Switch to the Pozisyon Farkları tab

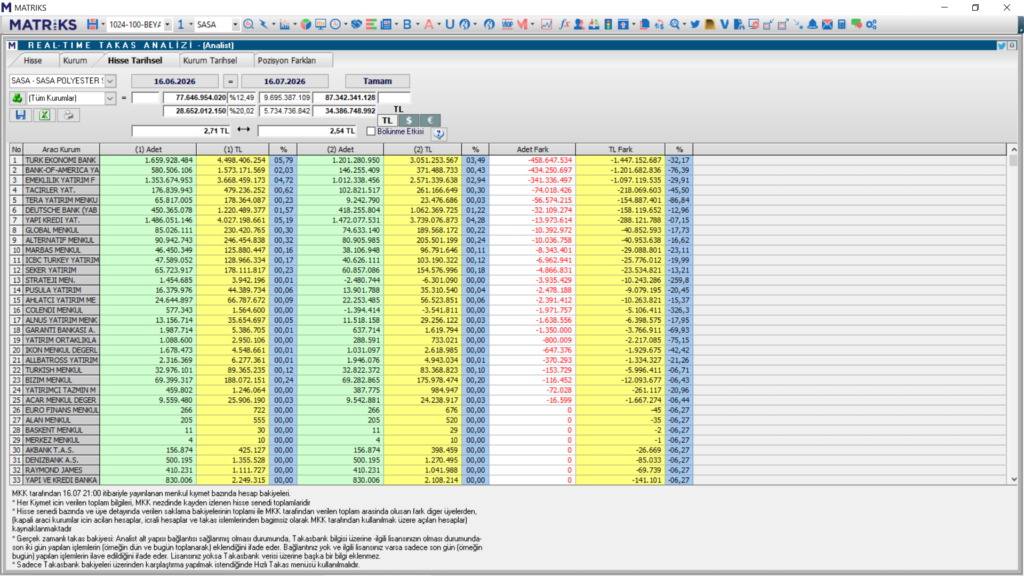pyautogui.click(x=287, y=60)
